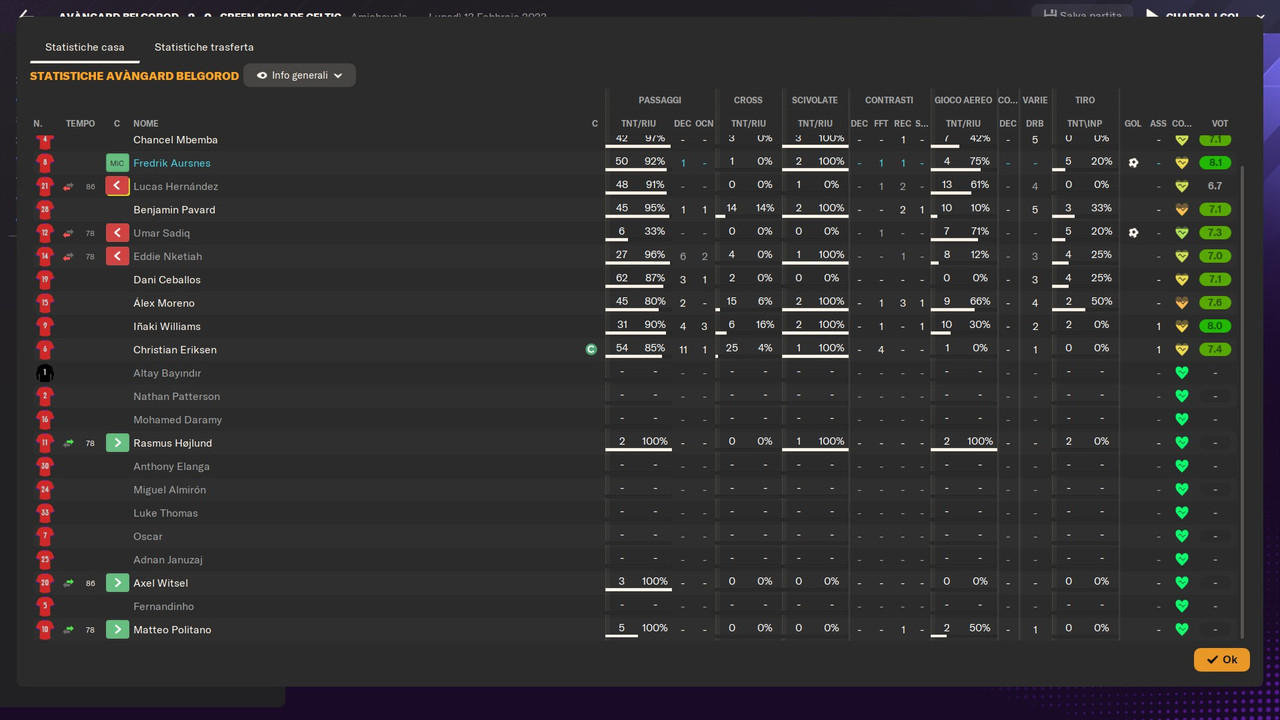
Task: Open Fredrik Aursnes player link
Action: (171, 163)
